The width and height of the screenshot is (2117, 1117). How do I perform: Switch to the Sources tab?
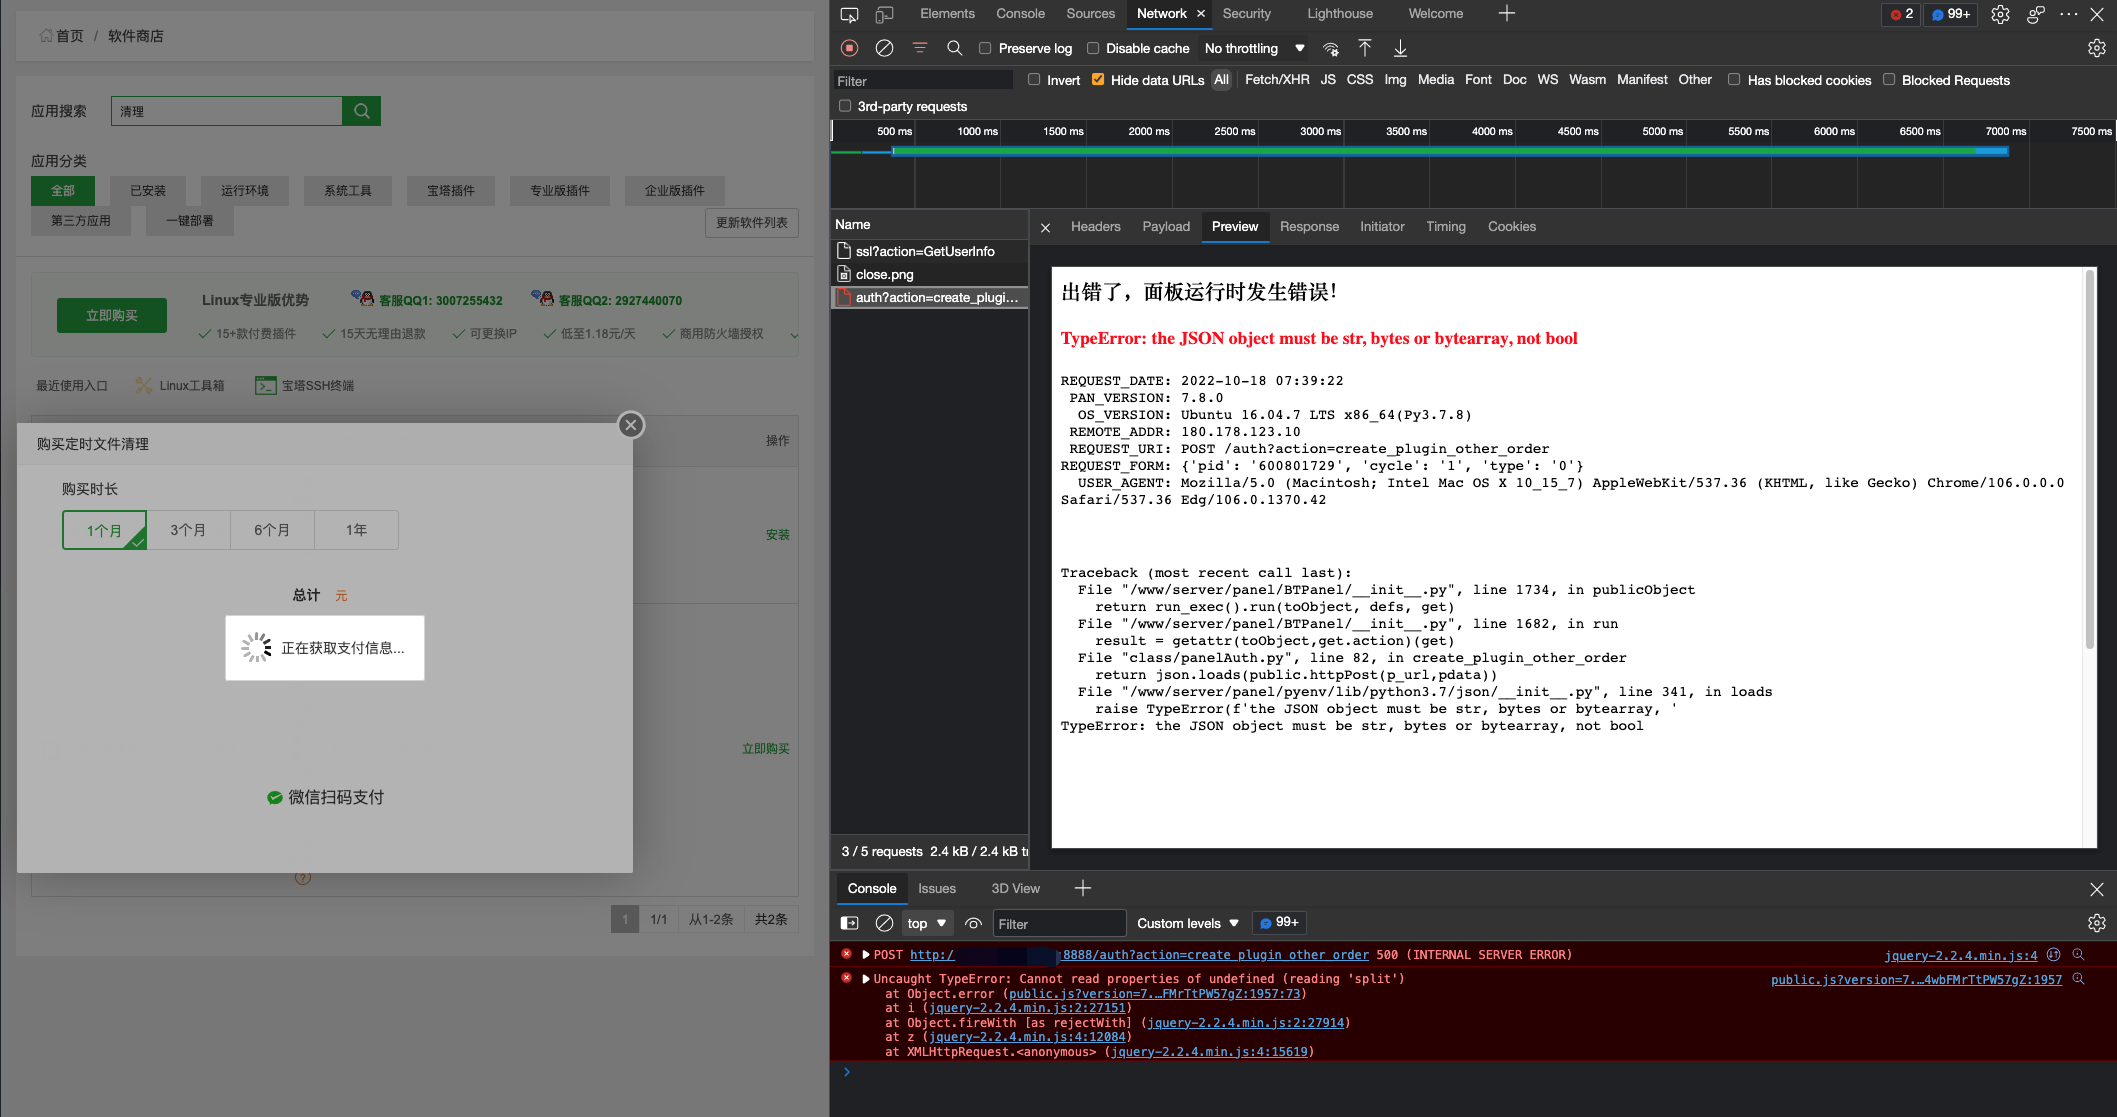coord(1090,14)
